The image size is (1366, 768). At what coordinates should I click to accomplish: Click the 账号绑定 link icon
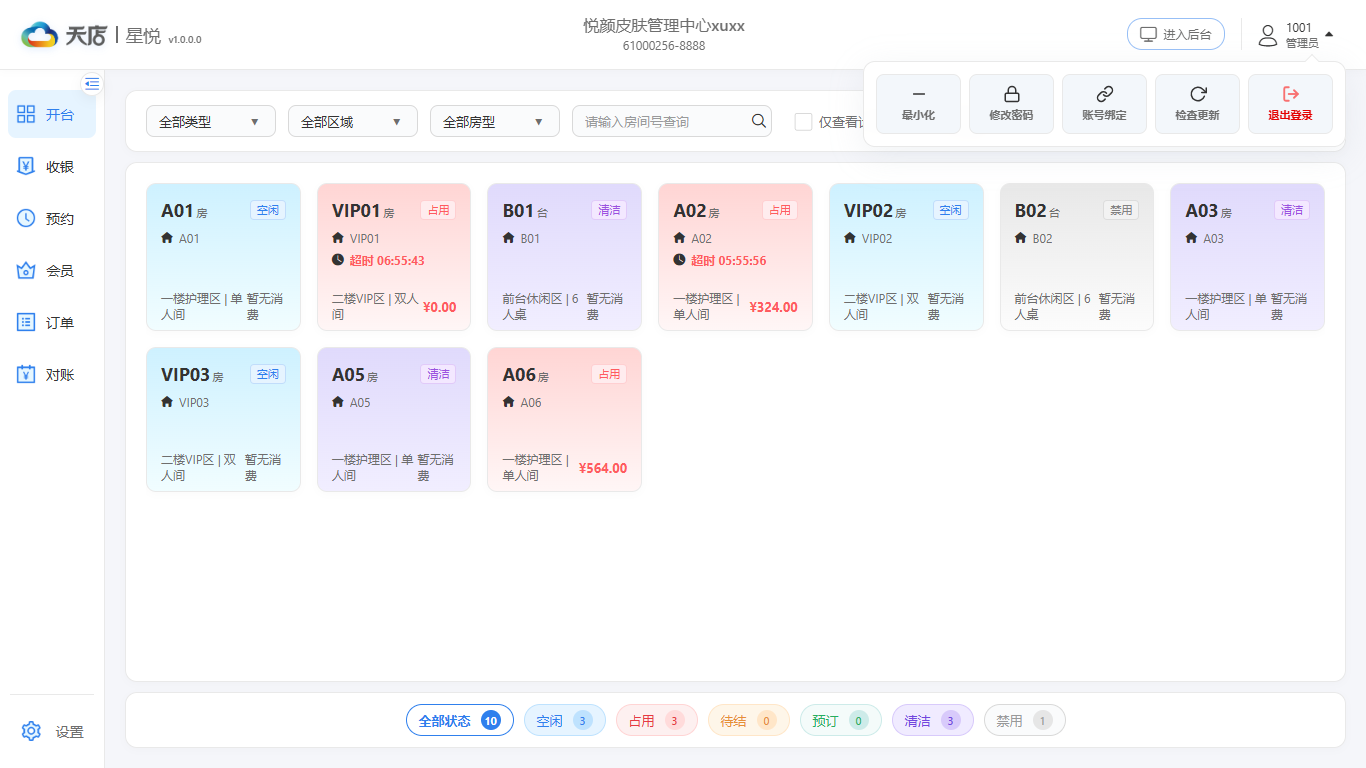(1104, 94)
